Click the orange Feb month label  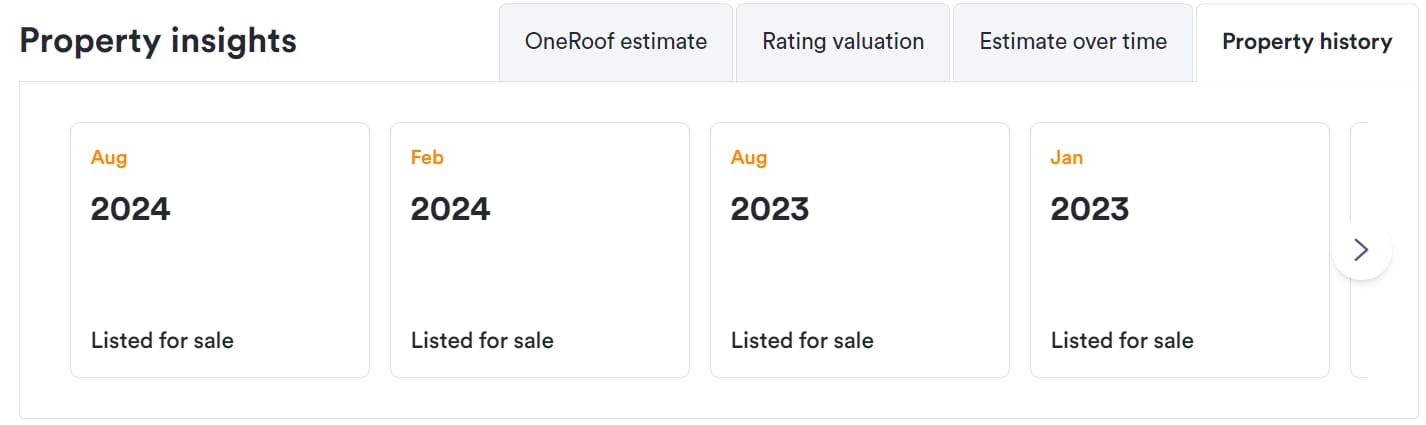pyautogui.click(x=427, y=158)
